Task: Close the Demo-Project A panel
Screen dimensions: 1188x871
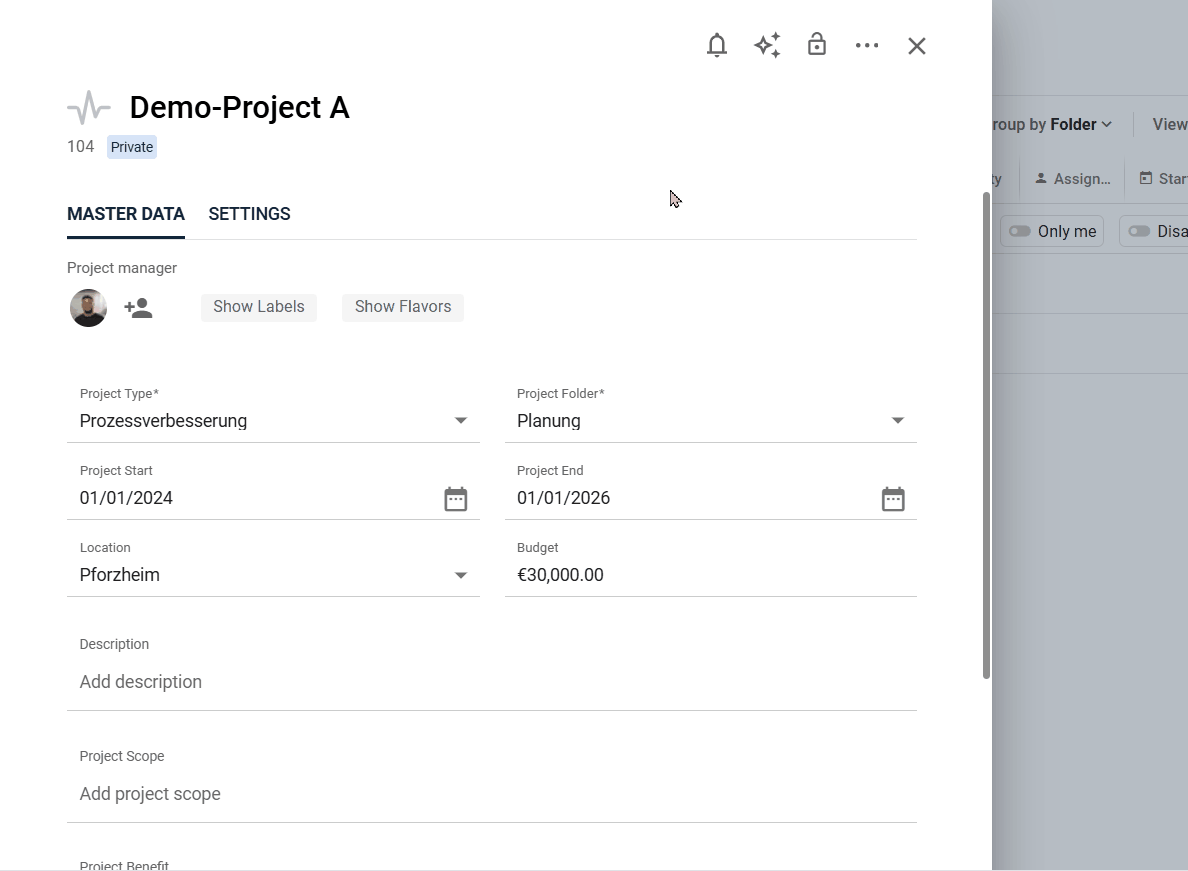Action: click(x=917, y=46)
